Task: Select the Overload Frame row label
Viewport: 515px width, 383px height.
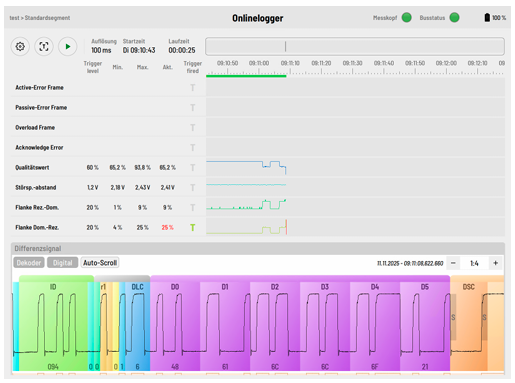Action: point(35,128)
